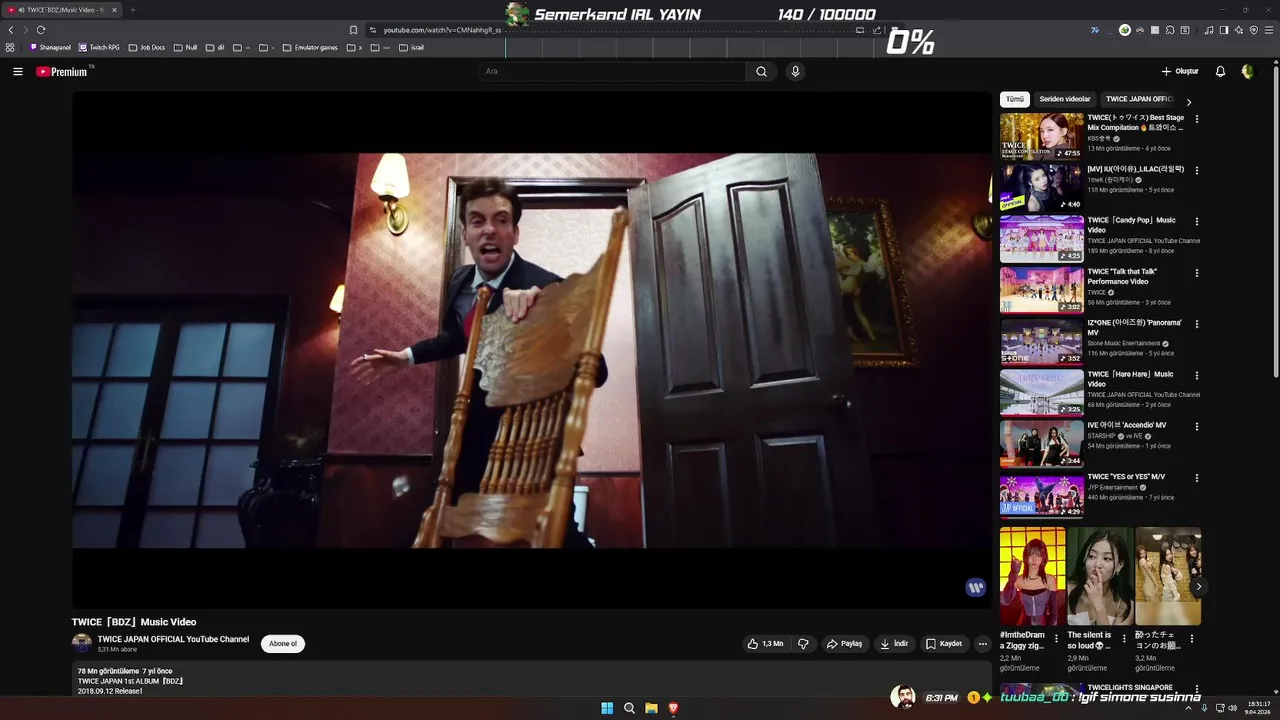This screenshot has height=720, width=1280.
Task: Open File Explorer from taskbar
Action: (651, 708)
